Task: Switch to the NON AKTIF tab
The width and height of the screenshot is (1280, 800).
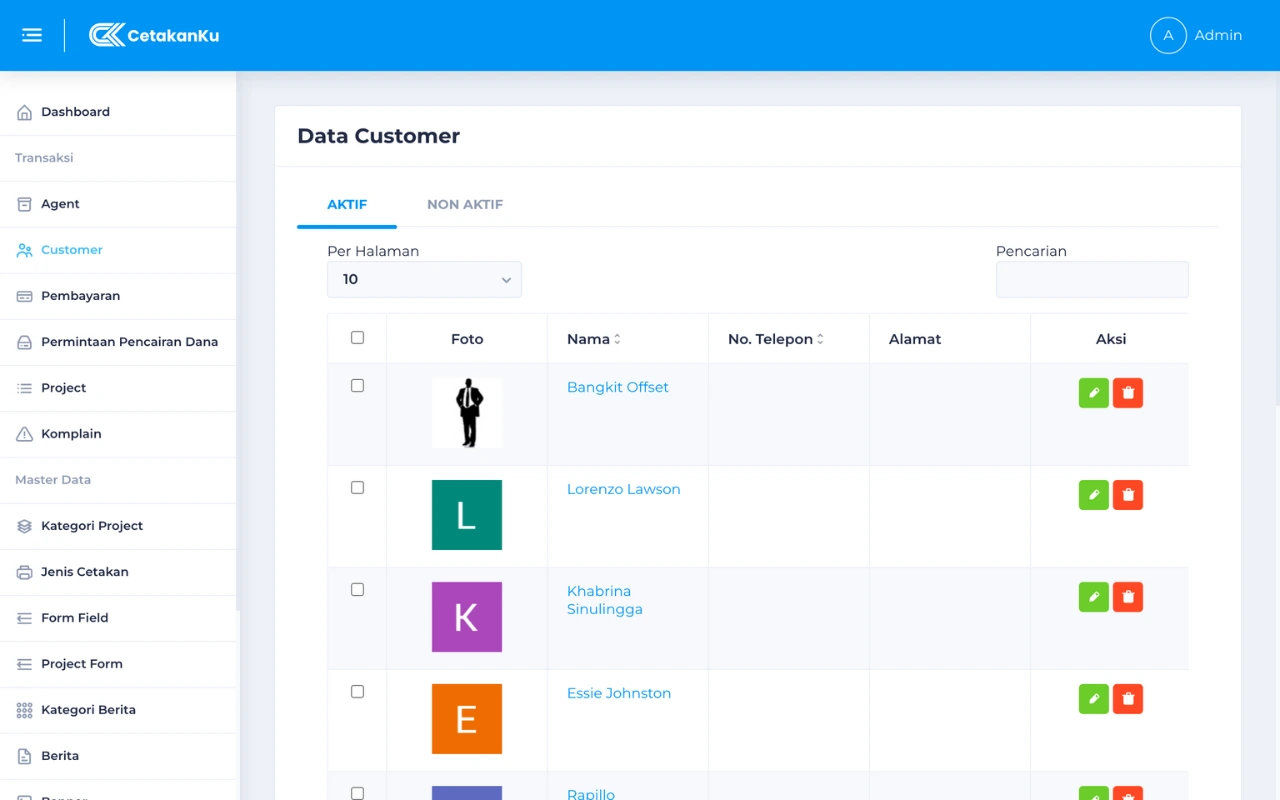Action: [464, 204]
